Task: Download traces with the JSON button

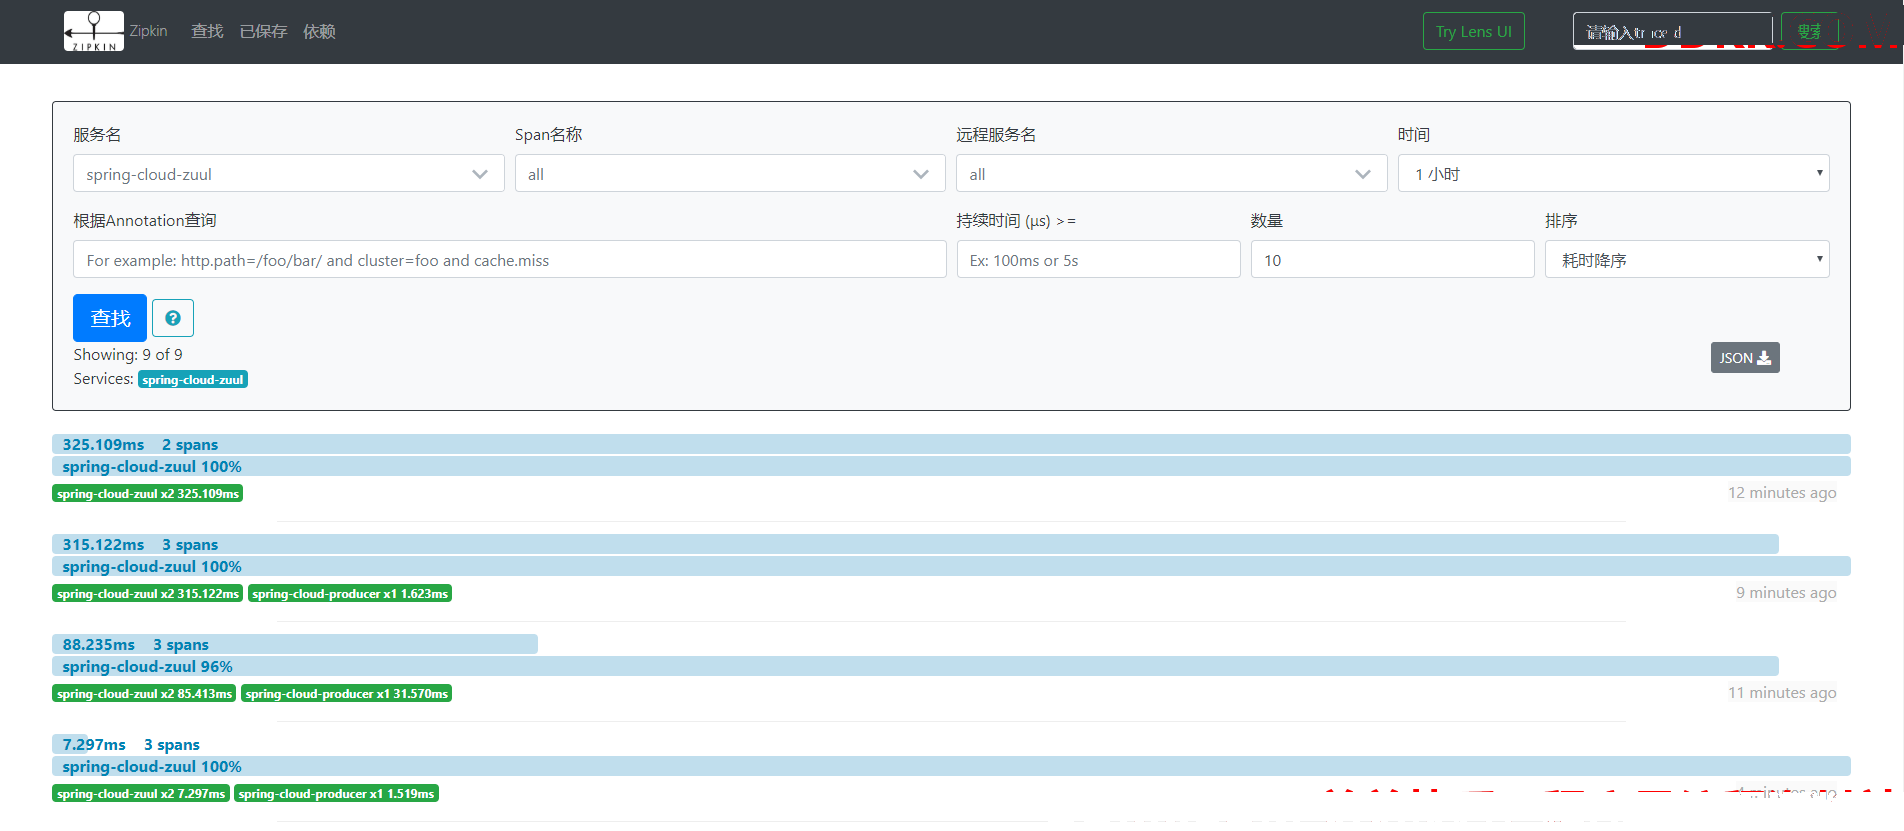Action: pos(1745,358)
